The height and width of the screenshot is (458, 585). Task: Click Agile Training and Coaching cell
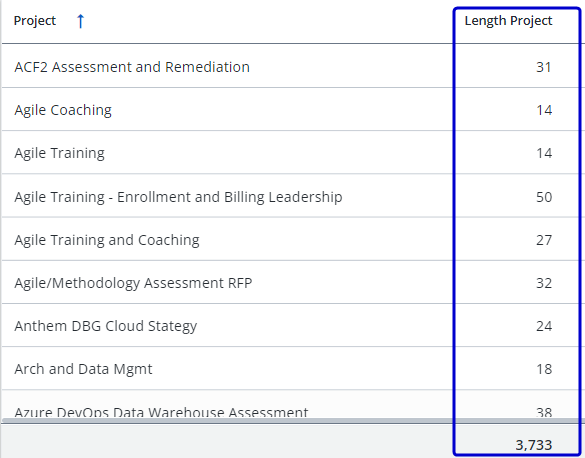coord(107,240)
